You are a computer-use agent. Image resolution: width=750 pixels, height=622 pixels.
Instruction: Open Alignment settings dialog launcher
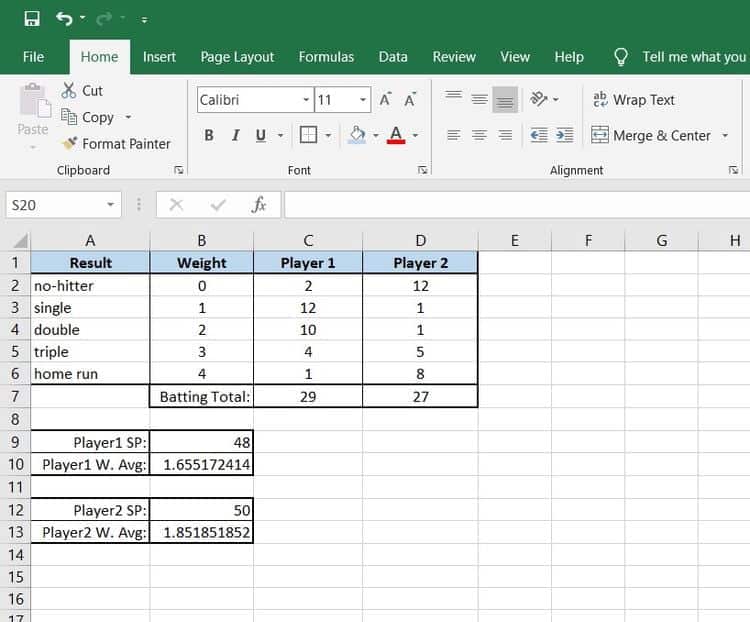point(733,170)
